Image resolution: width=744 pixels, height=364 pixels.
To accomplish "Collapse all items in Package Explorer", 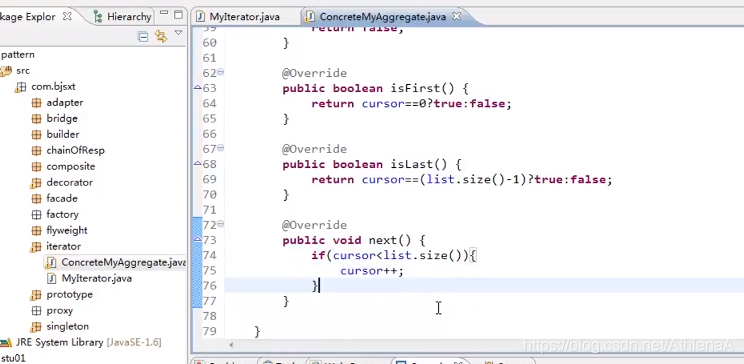I will (143, 37).
